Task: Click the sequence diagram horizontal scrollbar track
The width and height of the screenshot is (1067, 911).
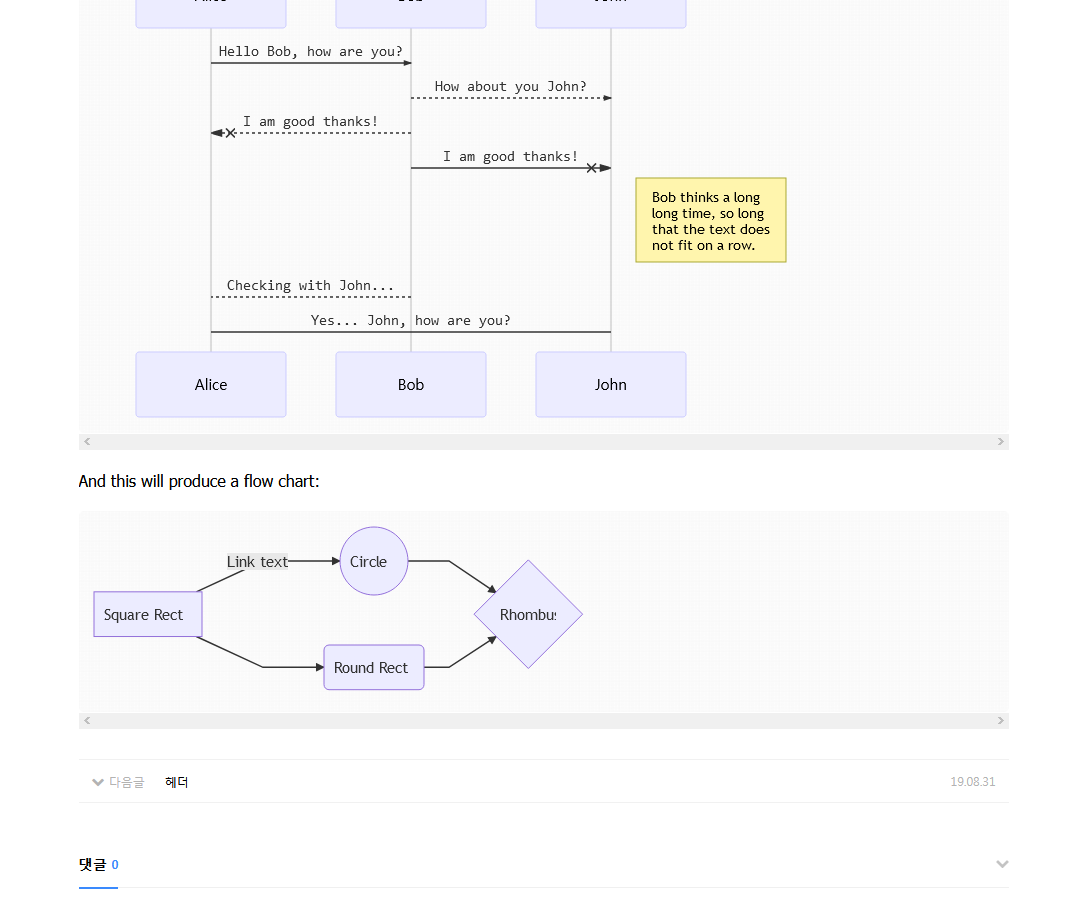Action: [543, 441]
